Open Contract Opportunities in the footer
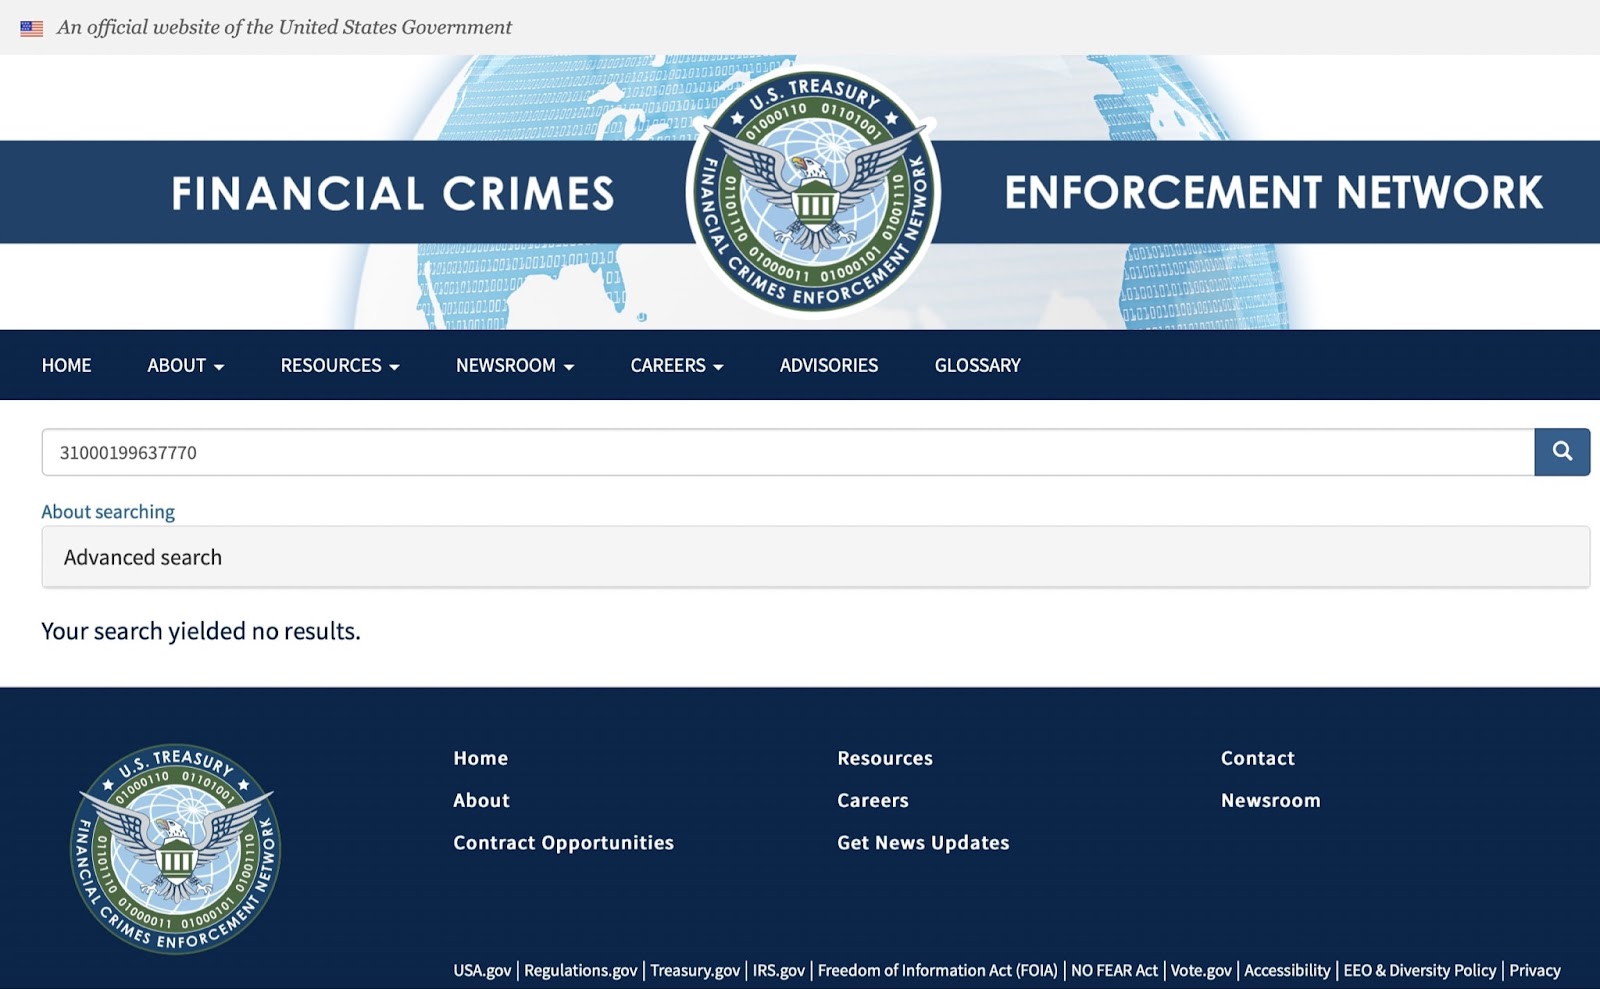The image size is (1600, 989). tap(564, 842)
